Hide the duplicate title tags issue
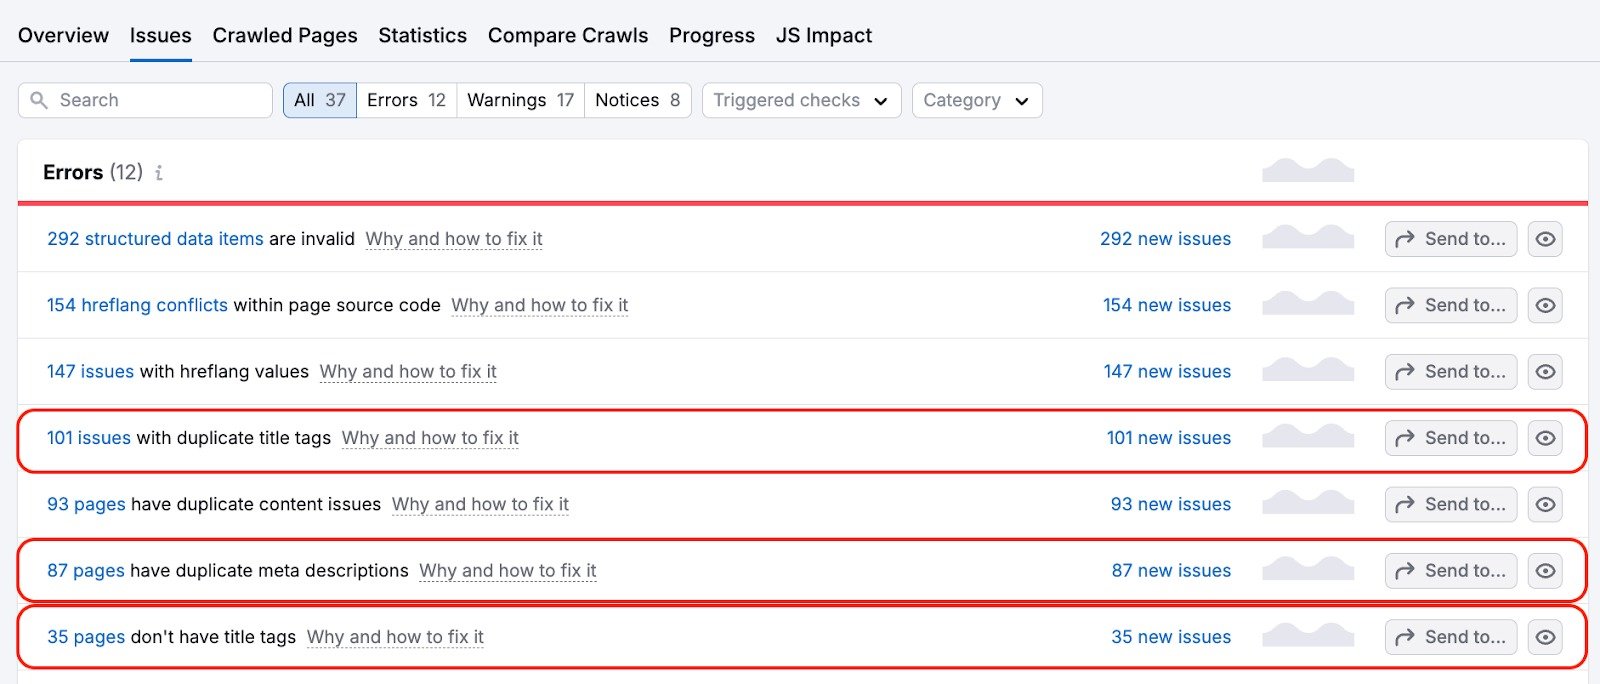The image size is (1600, 684). 1545,438
